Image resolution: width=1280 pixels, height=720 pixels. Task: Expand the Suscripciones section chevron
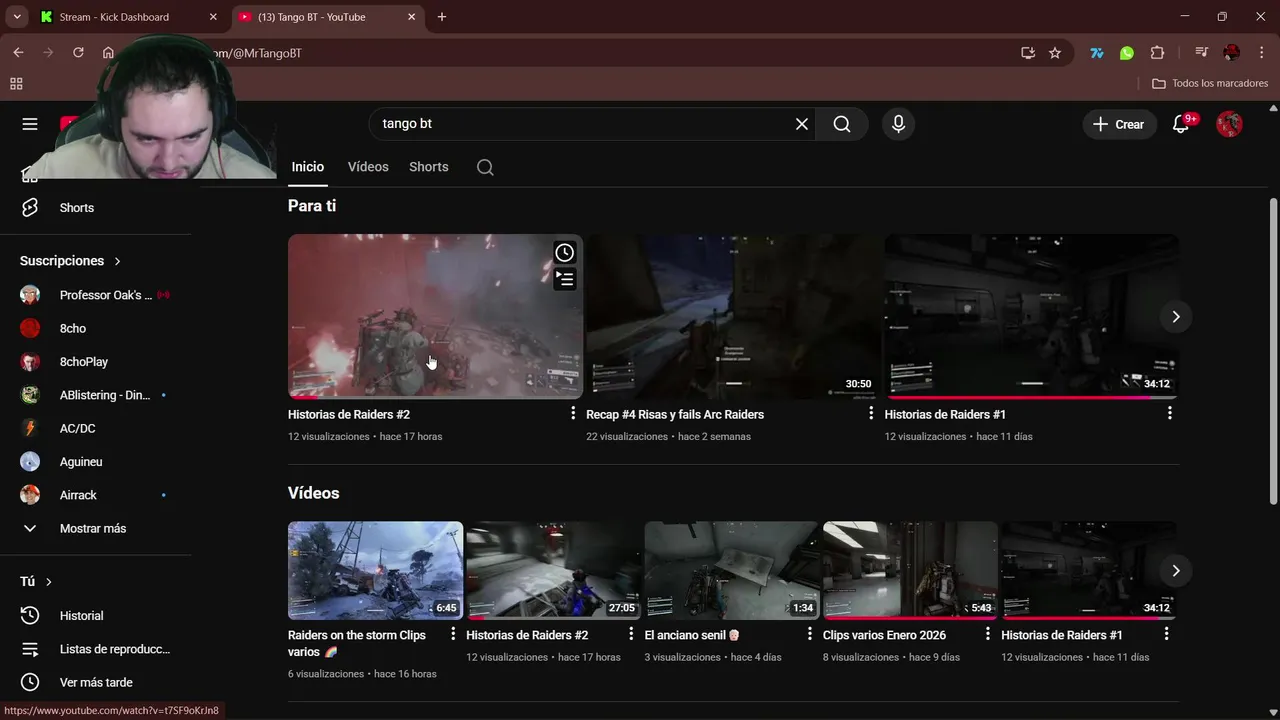pyautogui.click(x=117, y=261)
